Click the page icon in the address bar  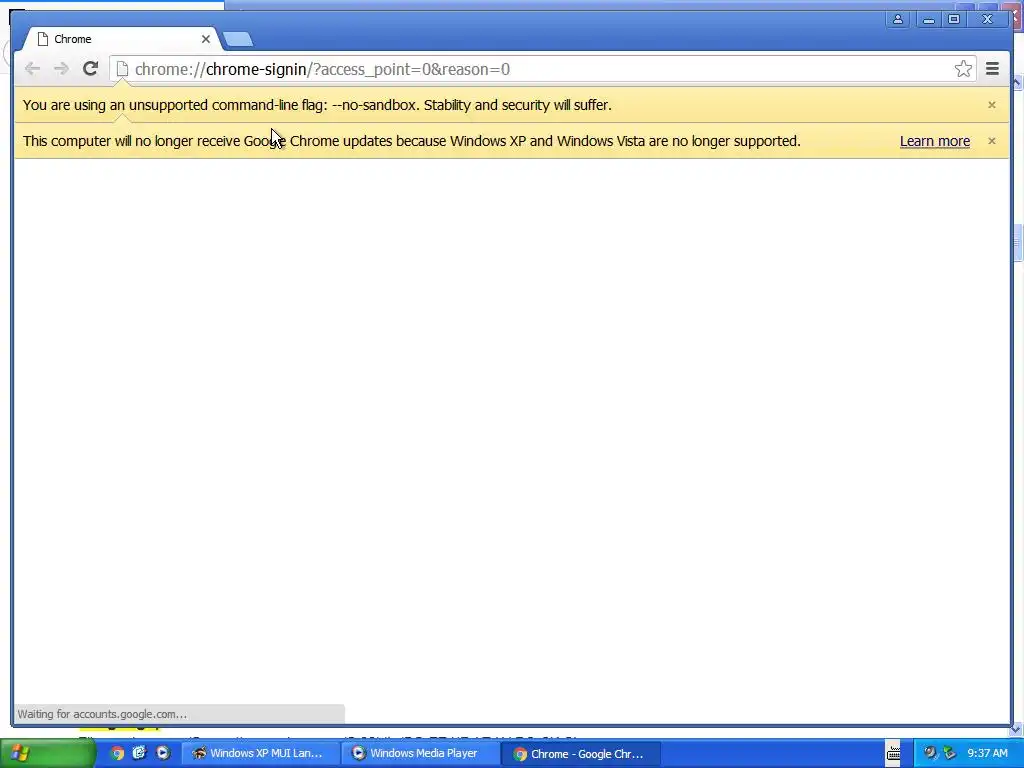click(x=121, y=69)
